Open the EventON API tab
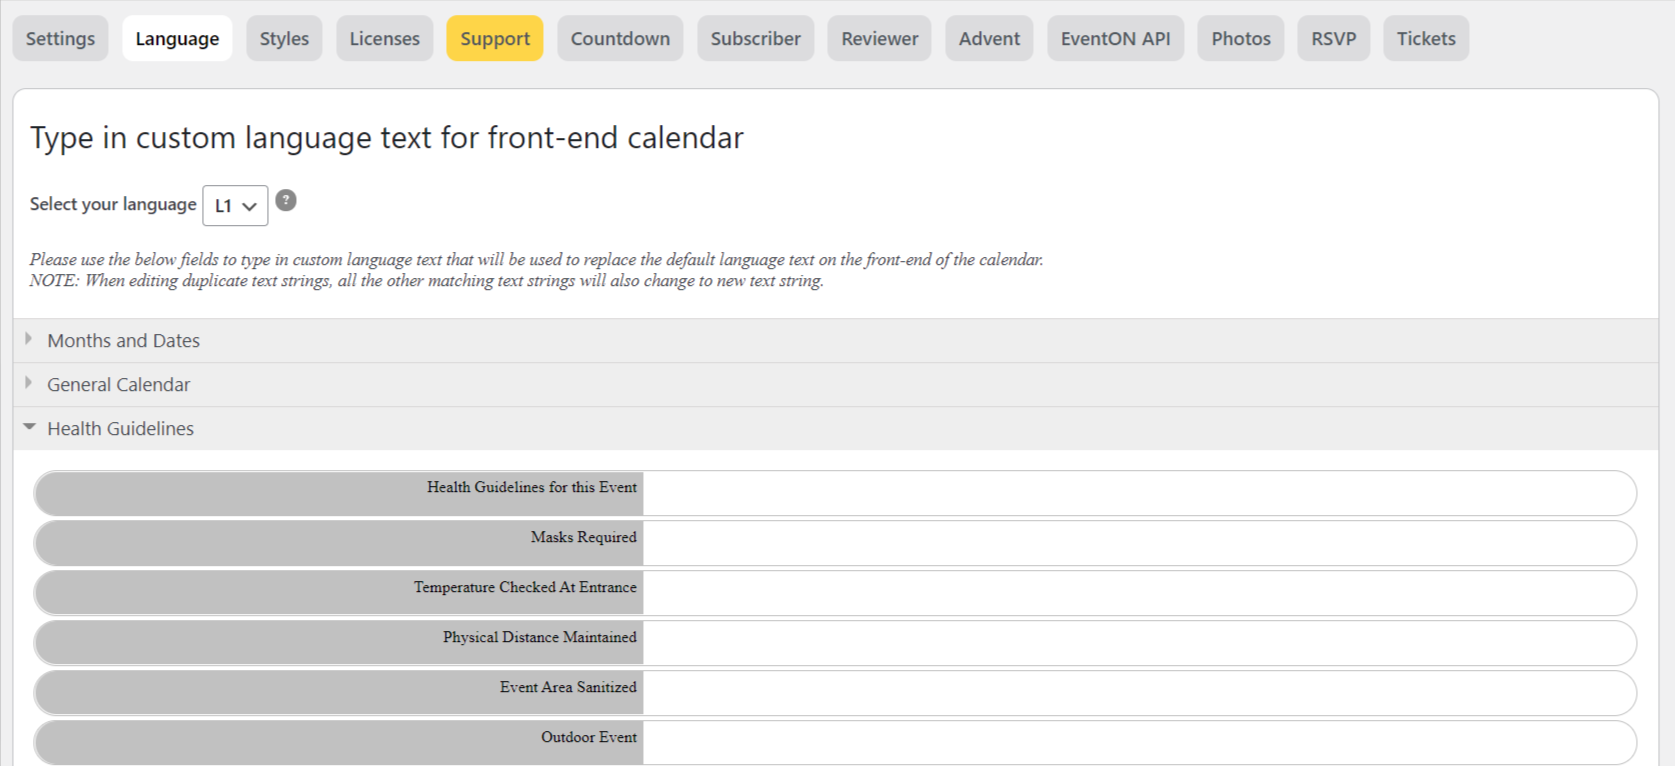The height and width of the screenshot is (766, 1675). pos(1115,38)
